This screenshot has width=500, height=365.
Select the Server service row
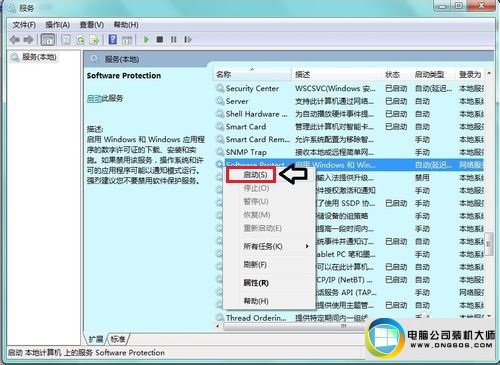pyautogui.click(x=349, y=101)
